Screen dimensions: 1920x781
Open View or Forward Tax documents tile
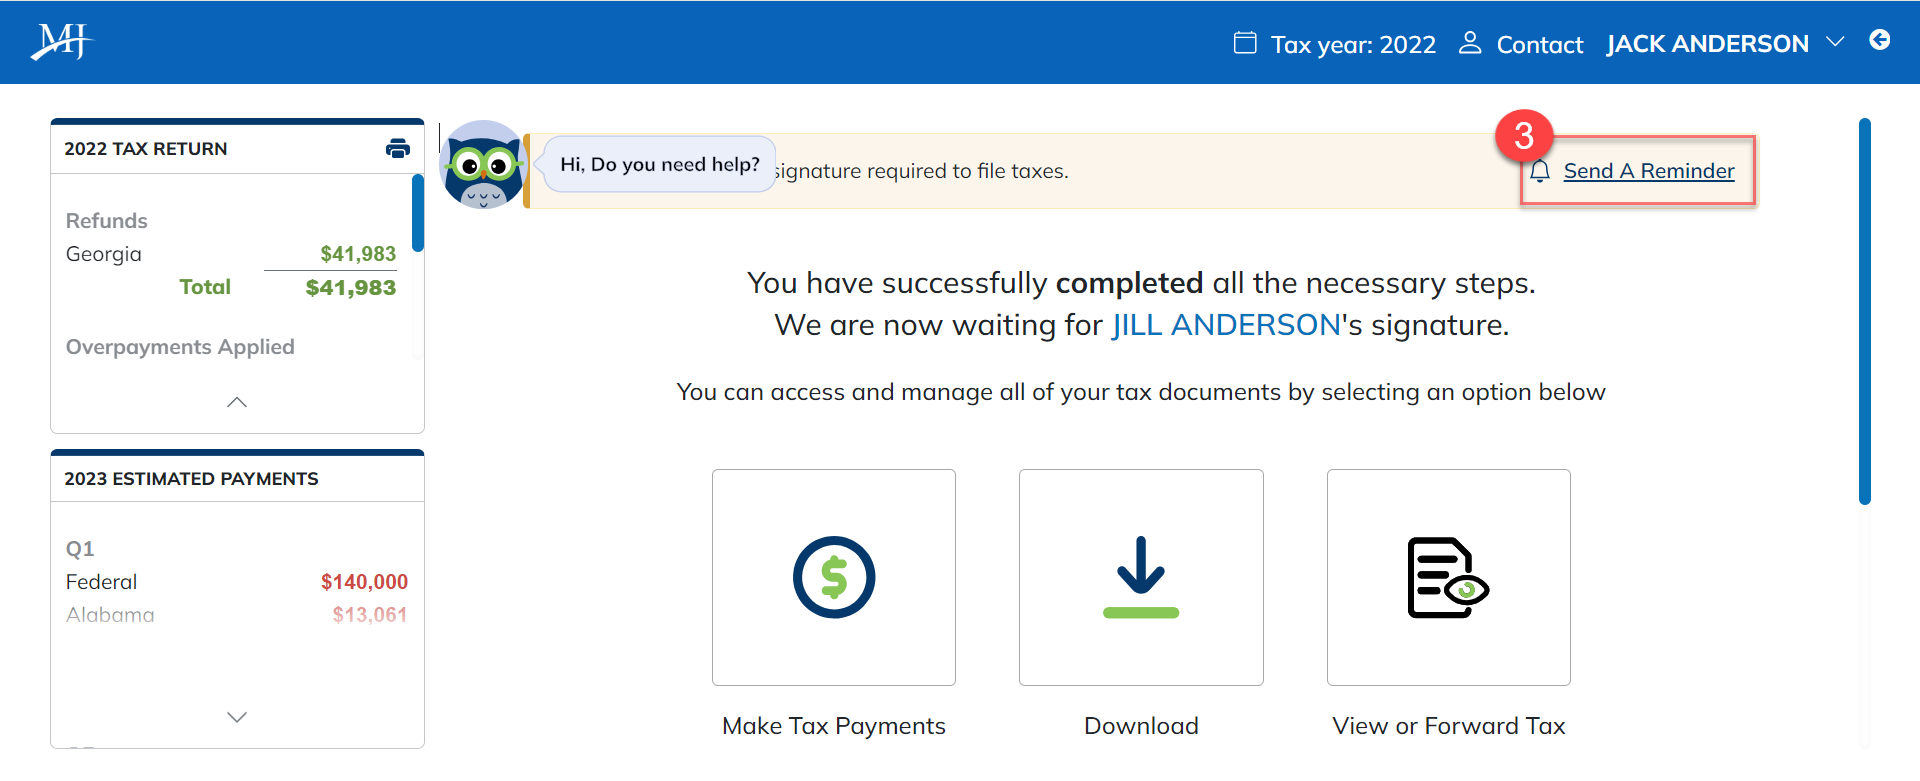[1448, 577]
